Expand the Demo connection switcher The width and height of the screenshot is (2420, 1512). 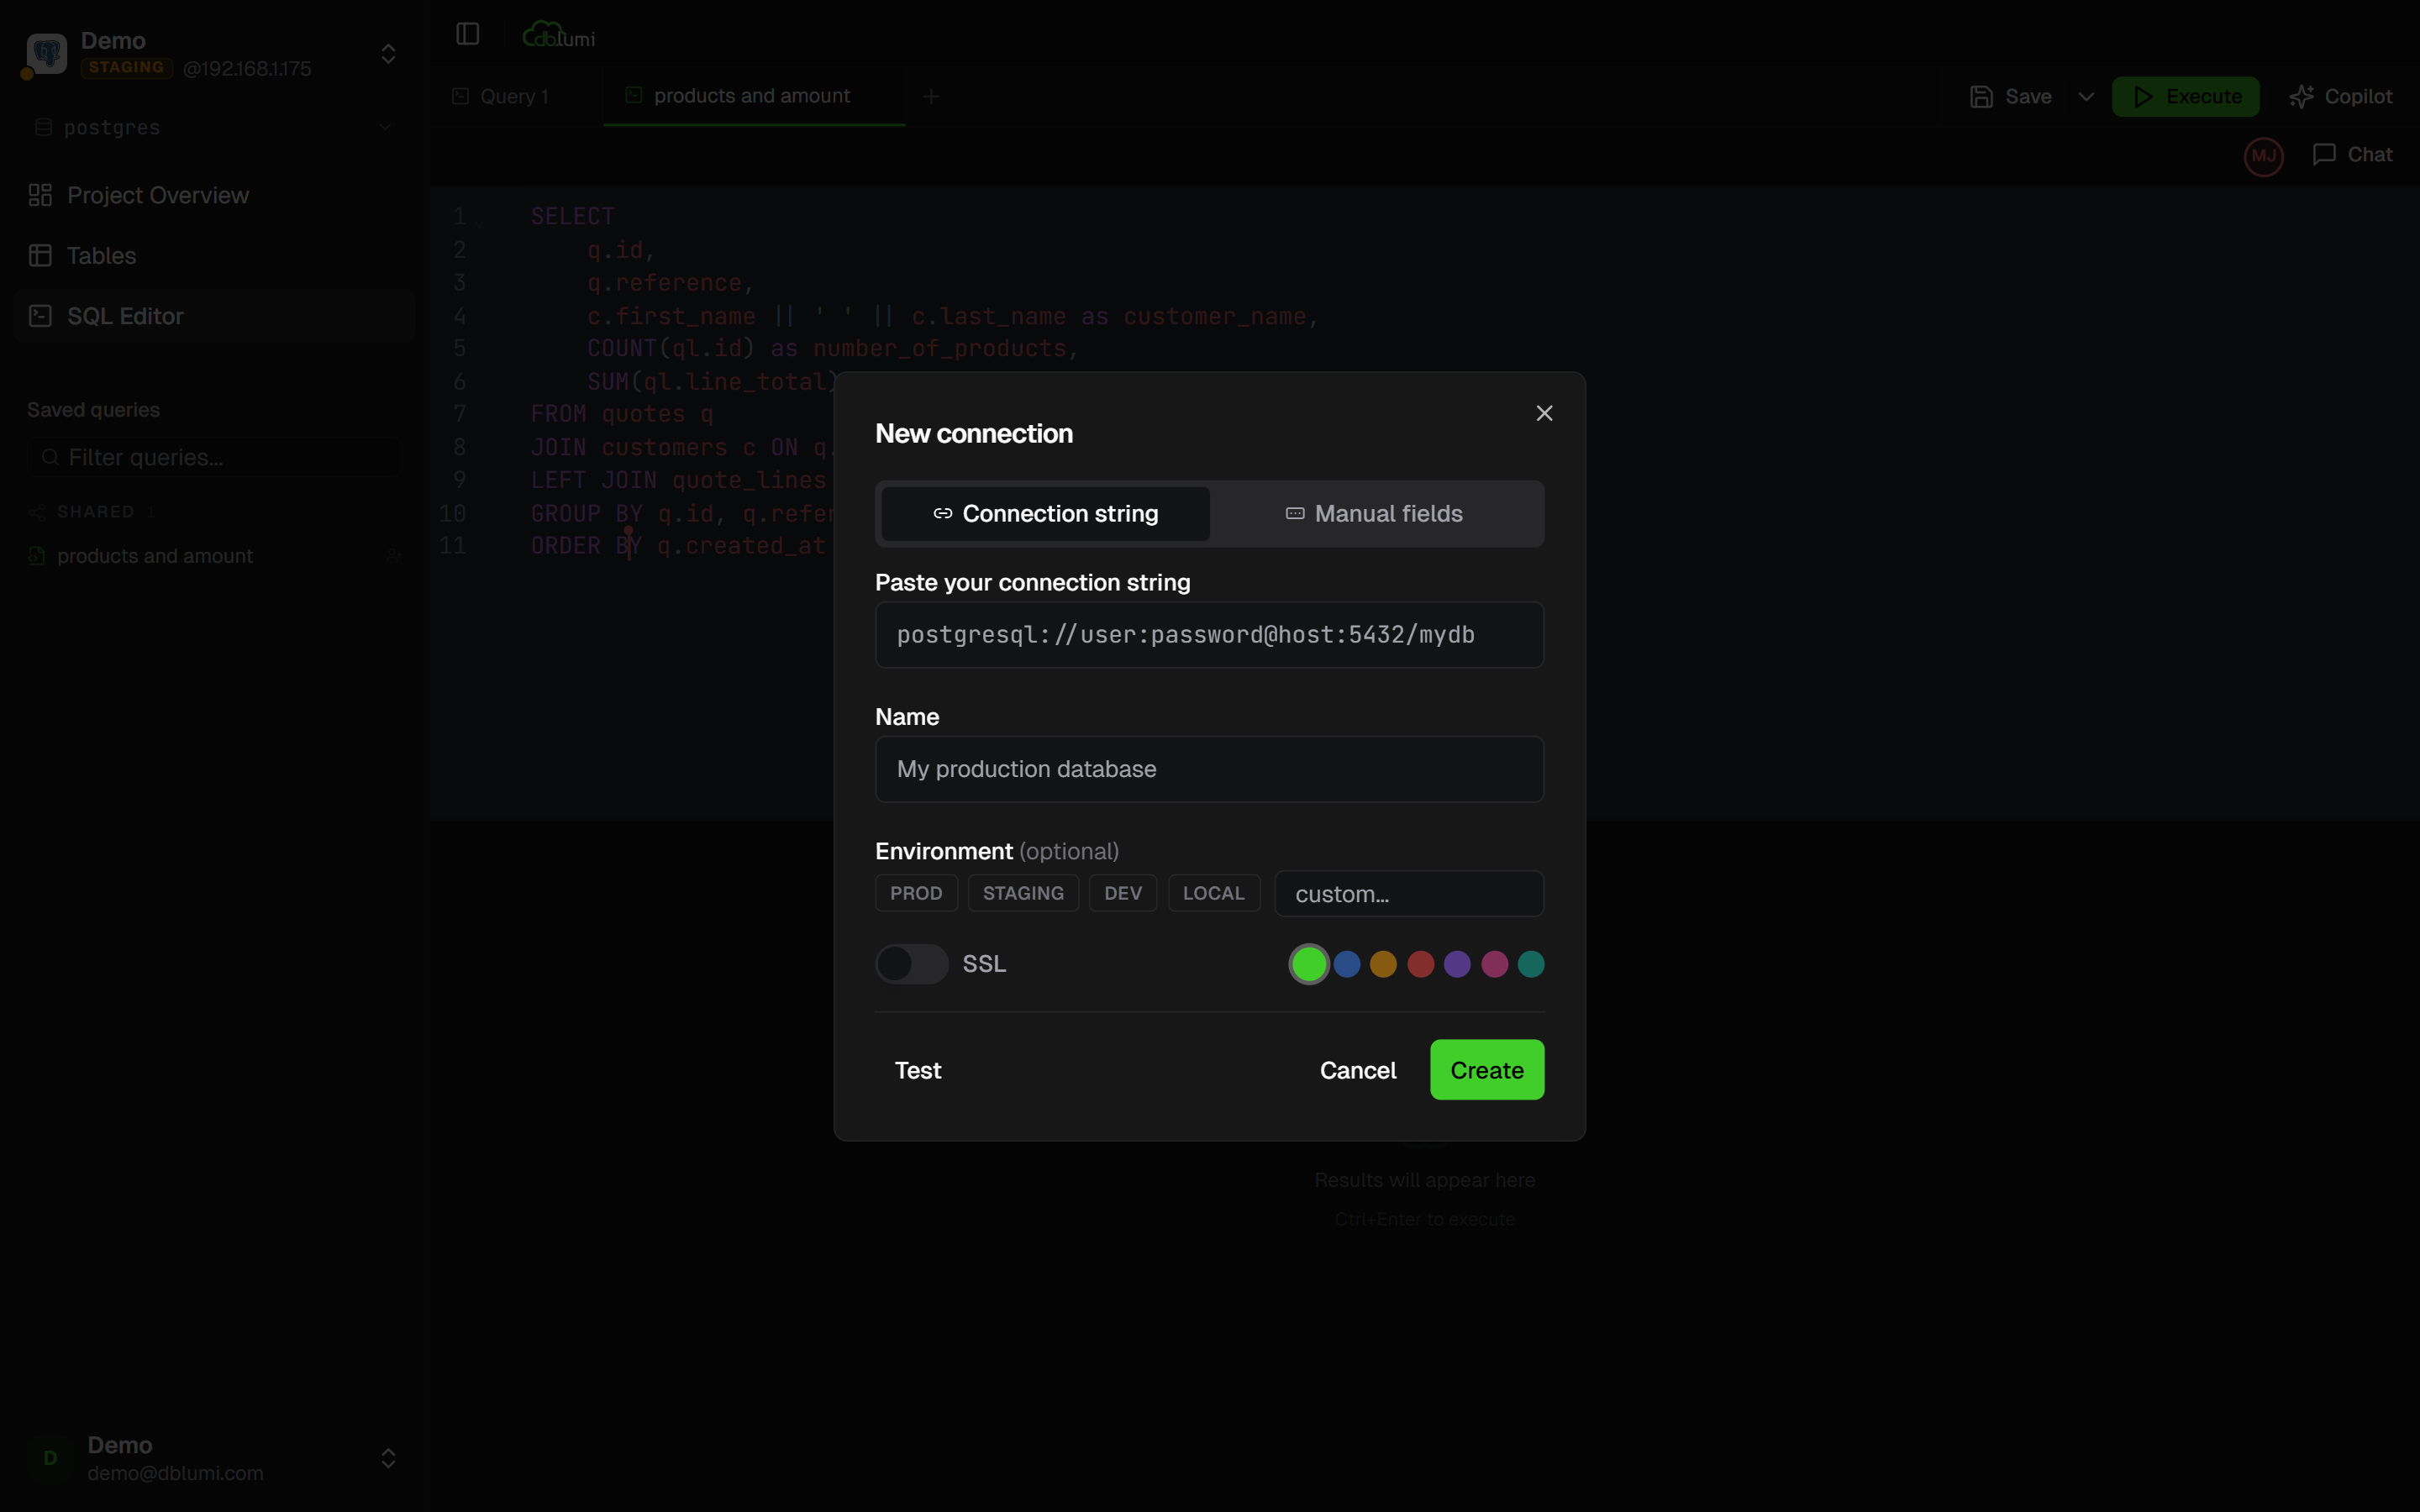click(x=388, y=54)
